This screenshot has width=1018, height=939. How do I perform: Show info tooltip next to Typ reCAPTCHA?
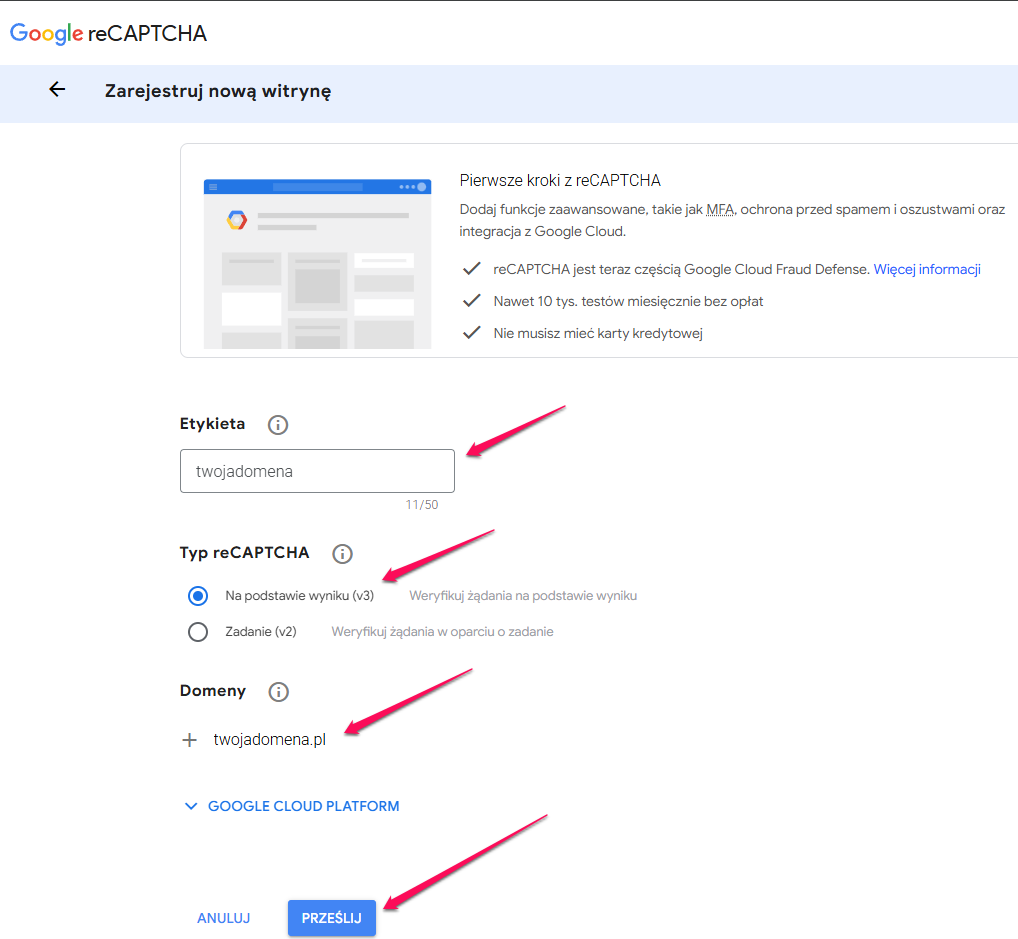coord(342,554)
